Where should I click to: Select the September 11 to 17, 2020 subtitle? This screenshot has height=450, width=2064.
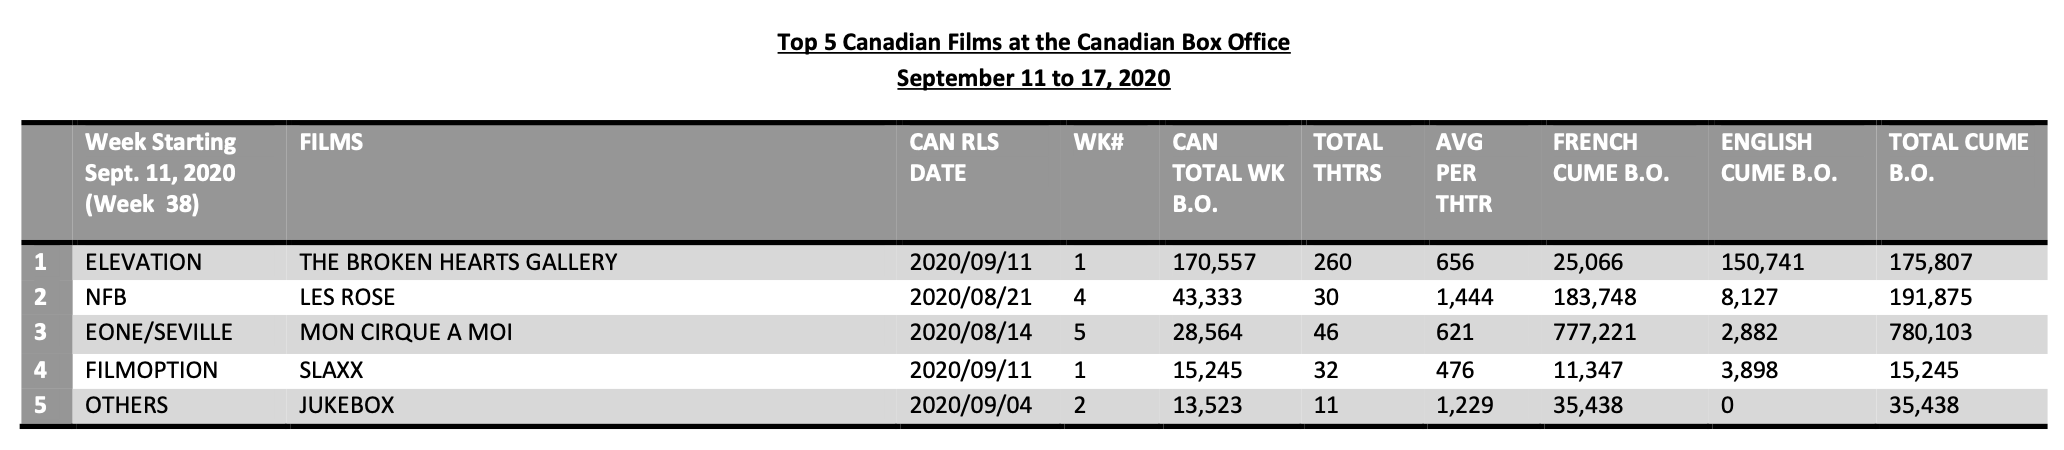point(1034,78)
